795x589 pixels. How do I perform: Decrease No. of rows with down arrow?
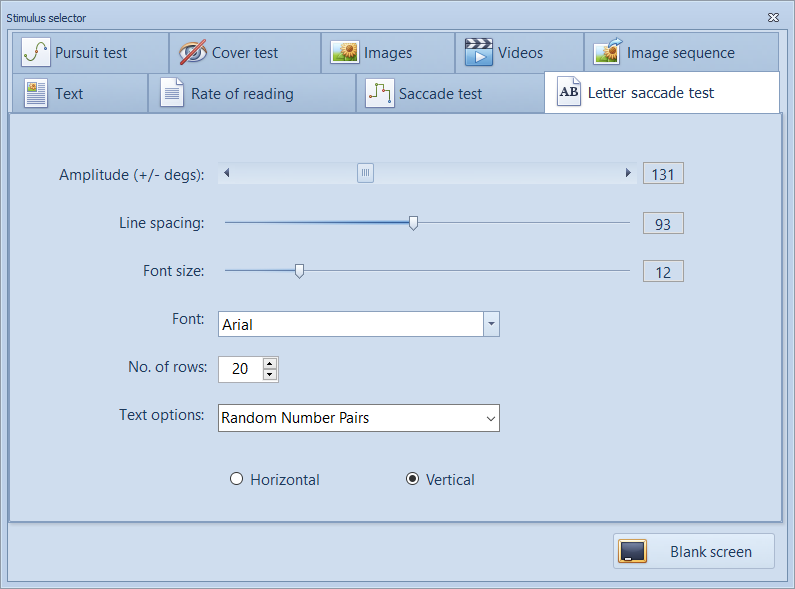point(270,375)
